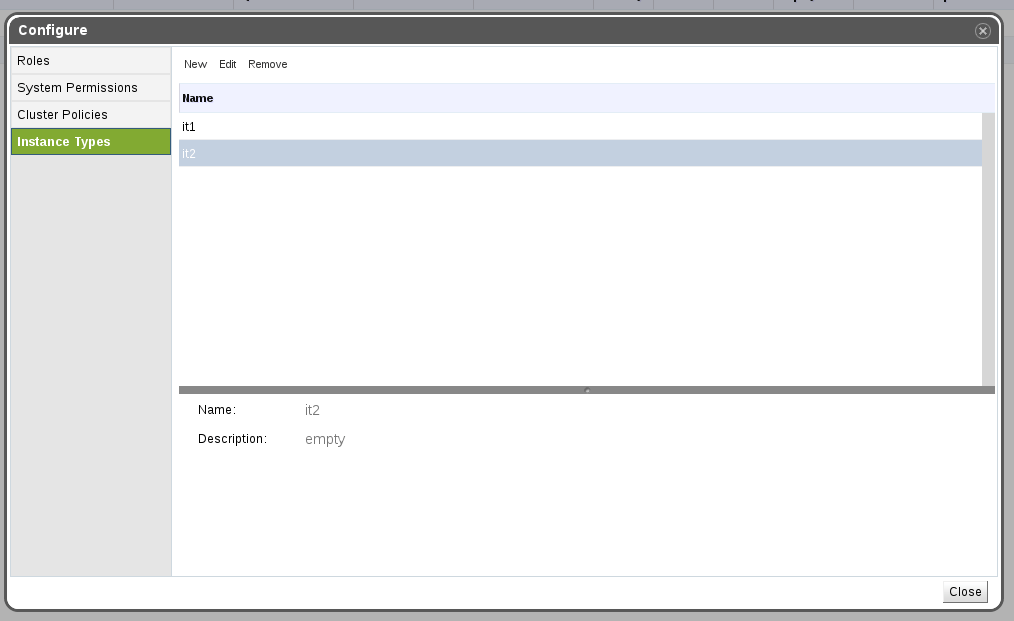Remove the selected instance type
This screenshot has height=621, width=1014.
point(268,64)
